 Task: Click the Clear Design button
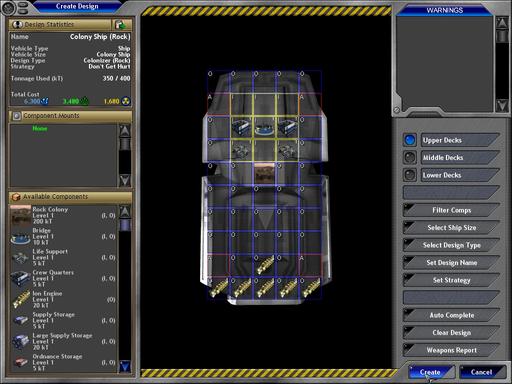click(x=452, y=333)
